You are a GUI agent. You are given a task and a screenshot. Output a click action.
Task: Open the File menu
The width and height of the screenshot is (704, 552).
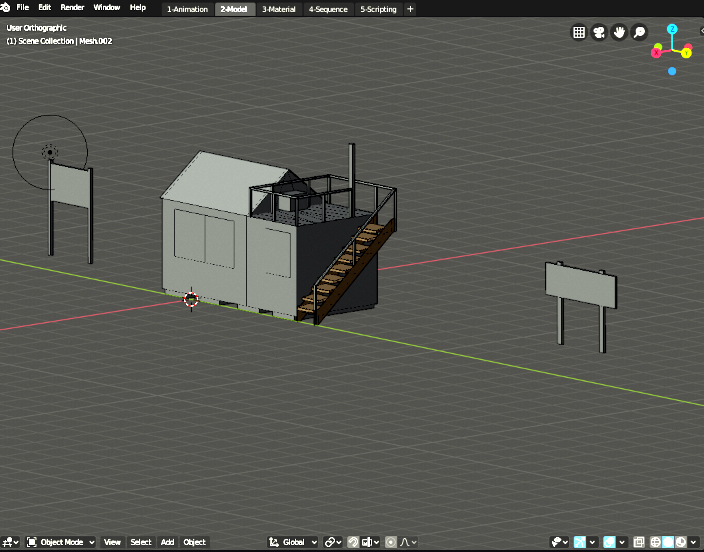(22, 7)
